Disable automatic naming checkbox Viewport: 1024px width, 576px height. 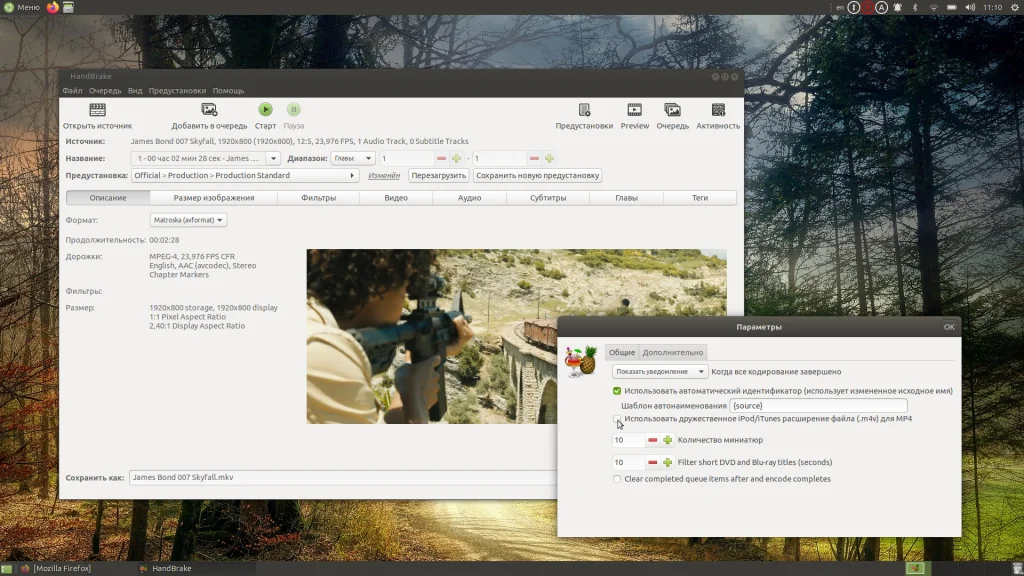(x=617, y=391)
